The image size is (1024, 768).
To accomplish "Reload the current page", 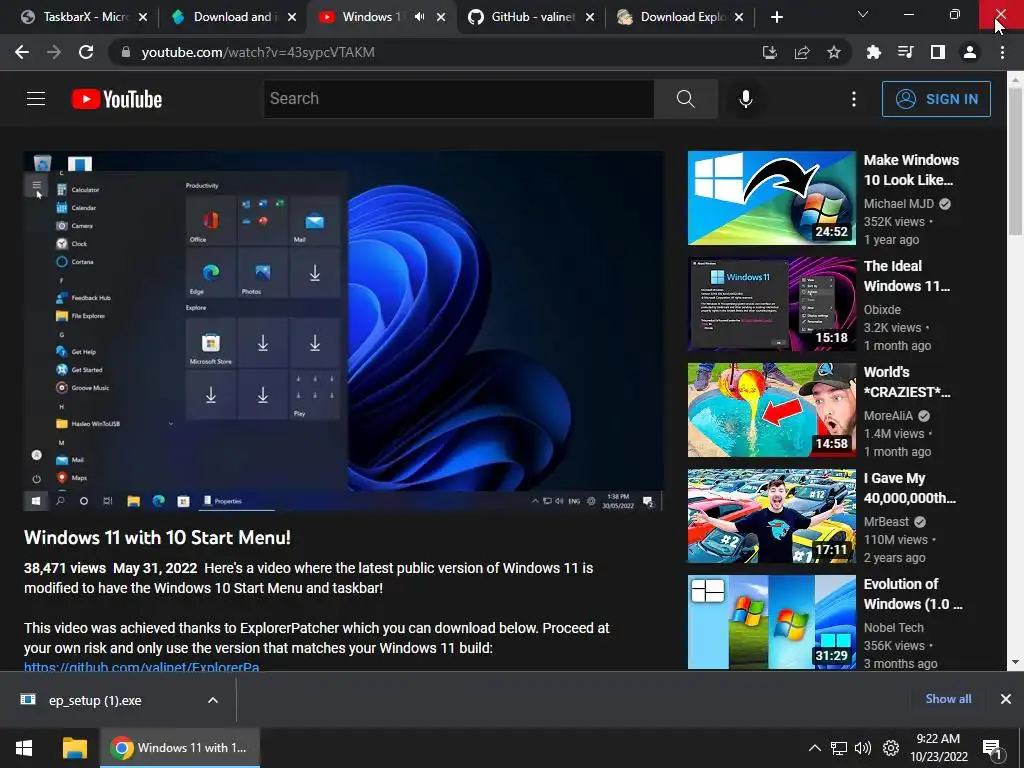I will coord(86,52).
